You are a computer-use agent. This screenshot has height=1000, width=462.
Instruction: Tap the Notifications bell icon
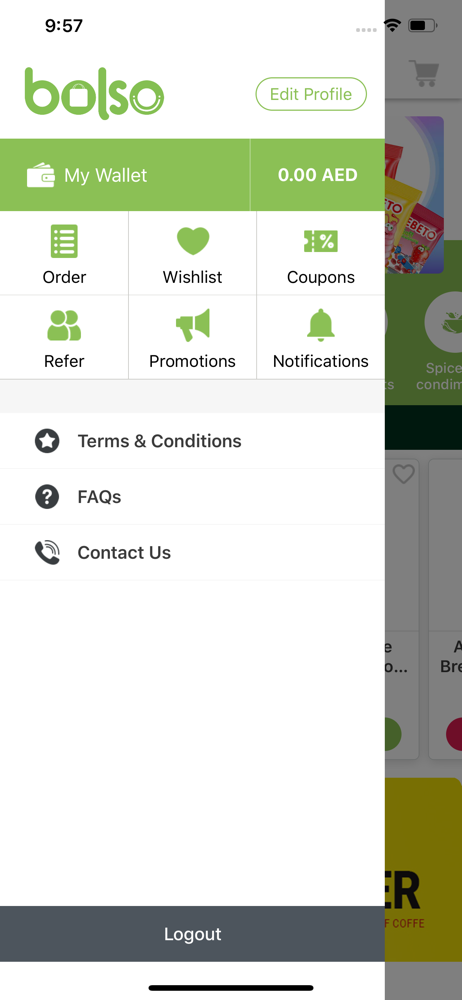320,325
